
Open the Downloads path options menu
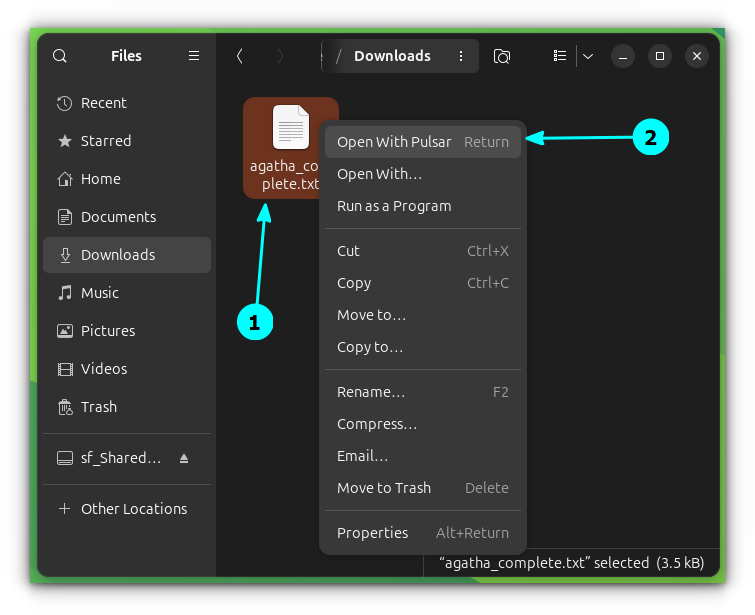[x=461, y=56]
